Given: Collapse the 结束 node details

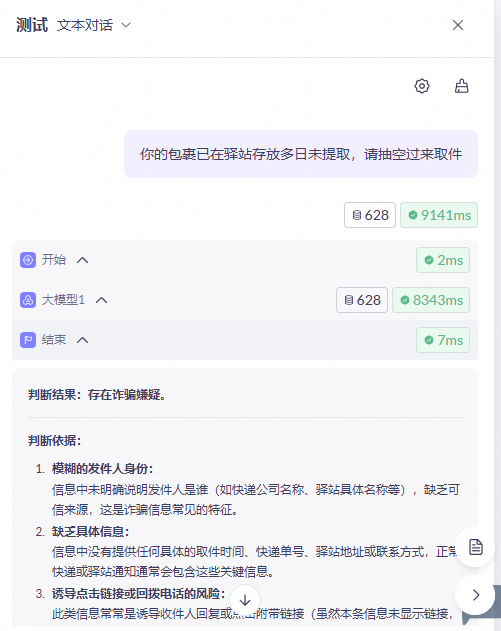Looking at the screenshot, I should point(82,340).
